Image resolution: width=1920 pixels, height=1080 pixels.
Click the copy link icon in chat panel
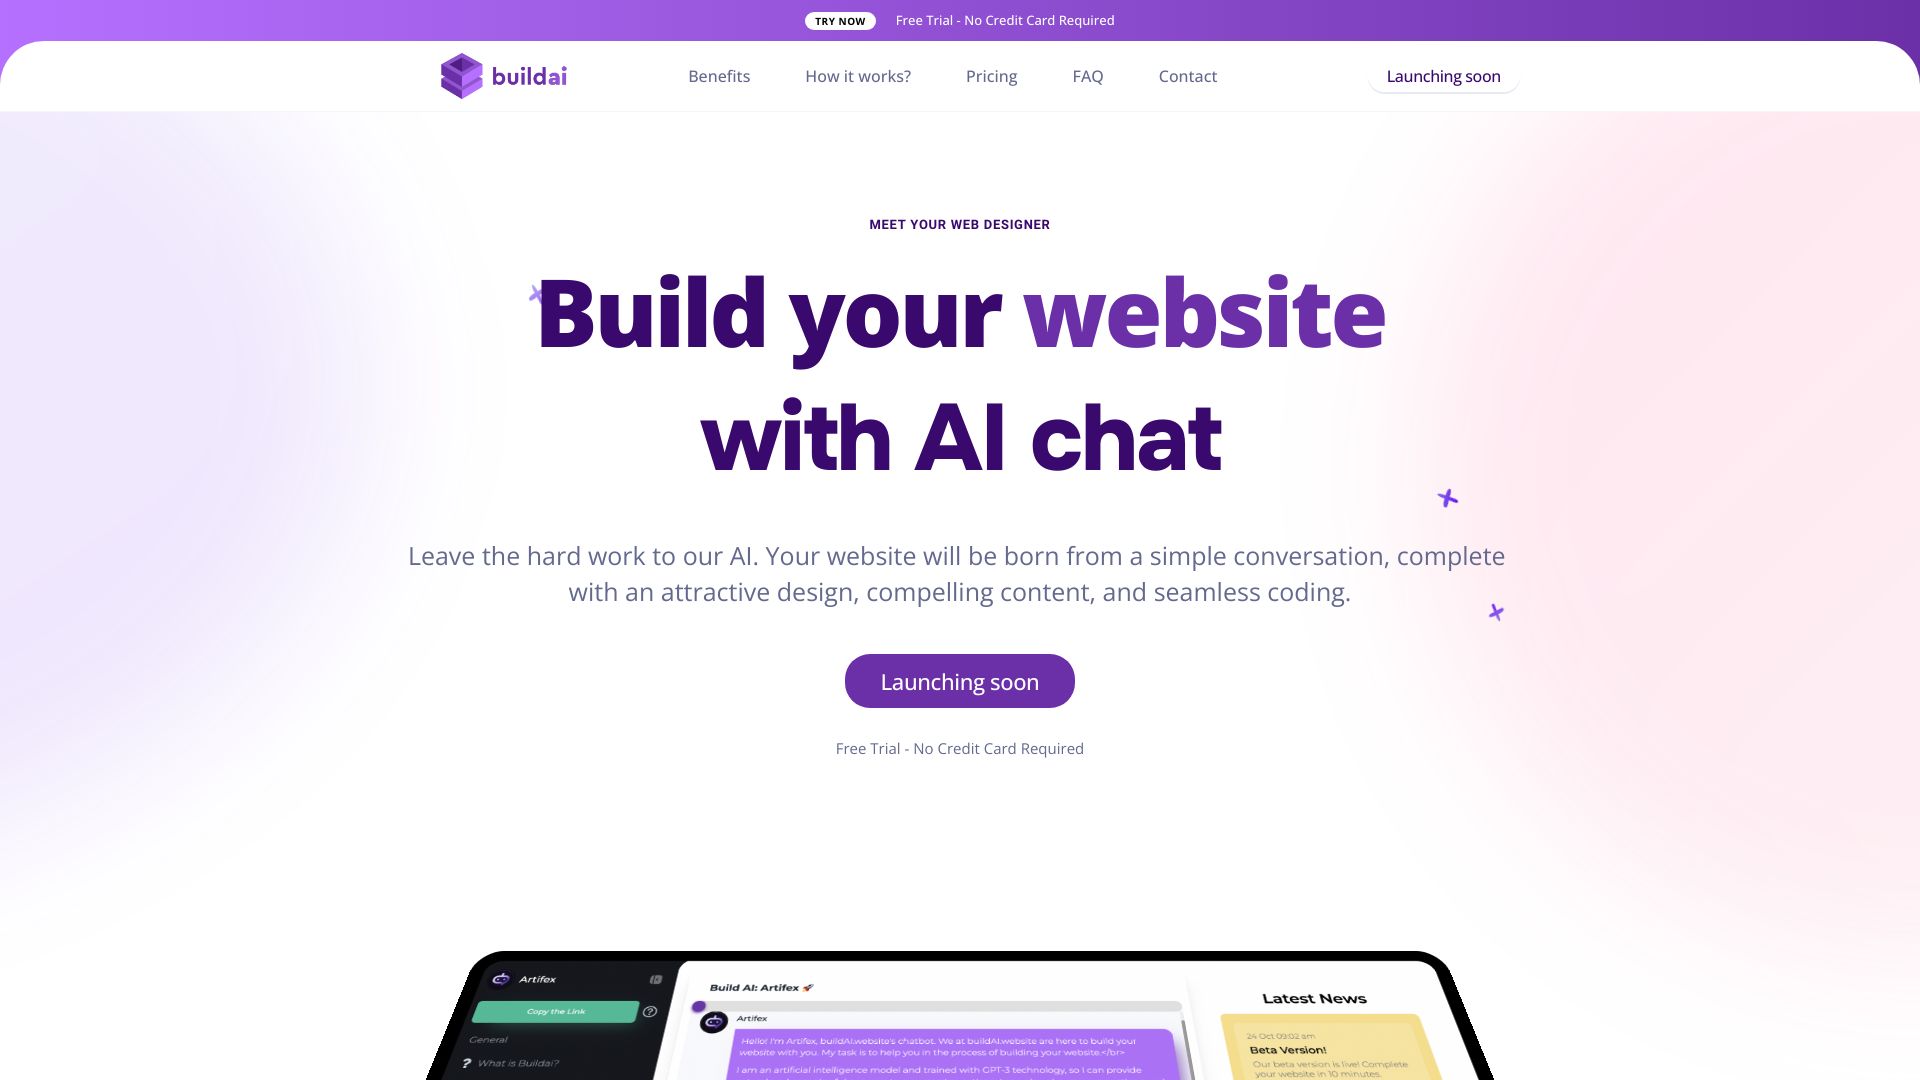(x=554, y=1010)
